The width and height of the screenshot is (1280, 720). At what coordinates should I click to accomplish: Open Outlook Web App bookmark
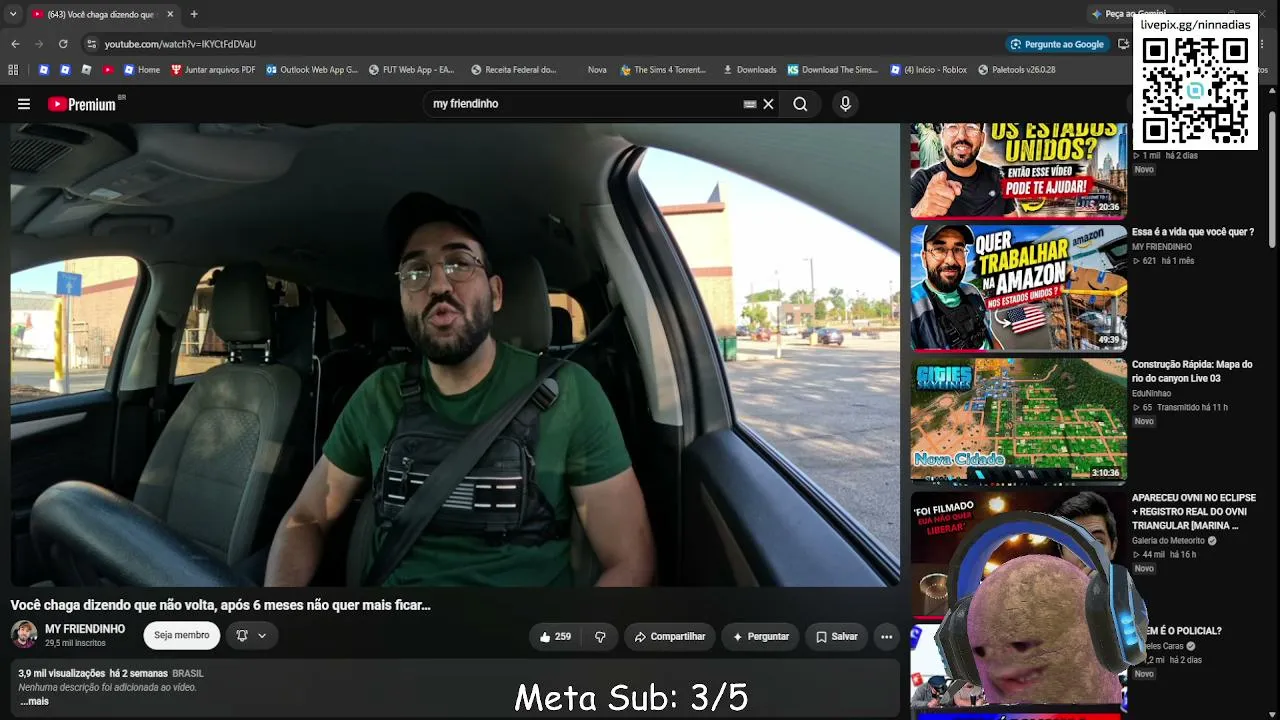click(312, 70)
